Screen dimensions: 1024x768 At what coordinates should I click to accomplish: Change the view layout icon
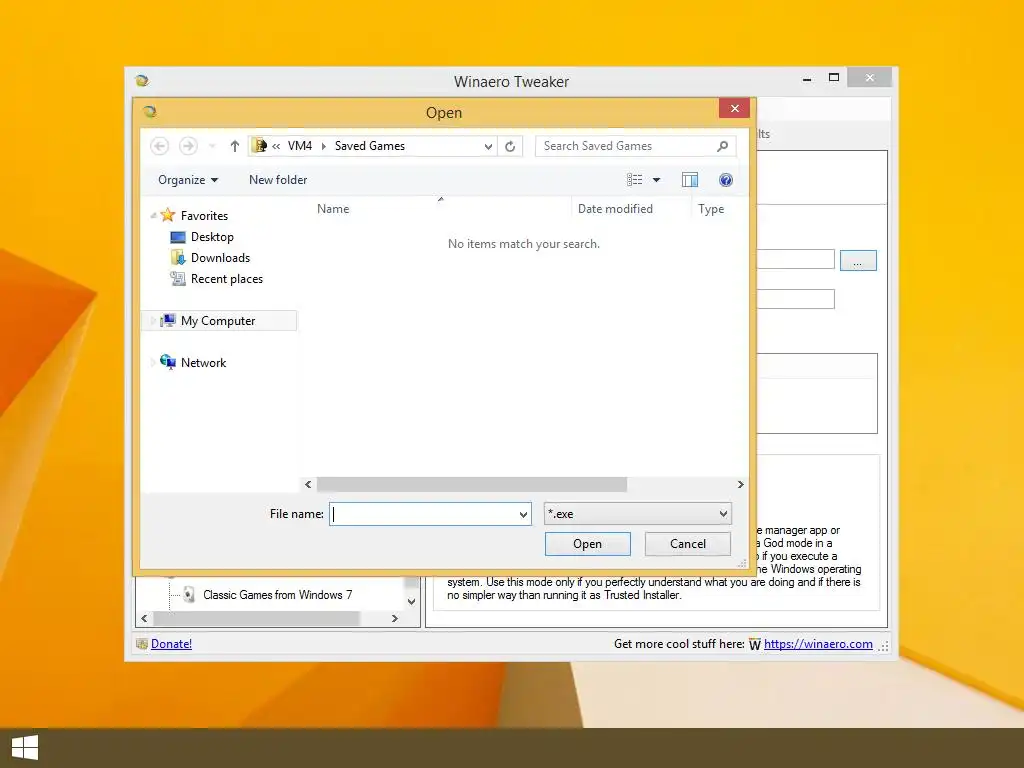[x=635, y=180]
